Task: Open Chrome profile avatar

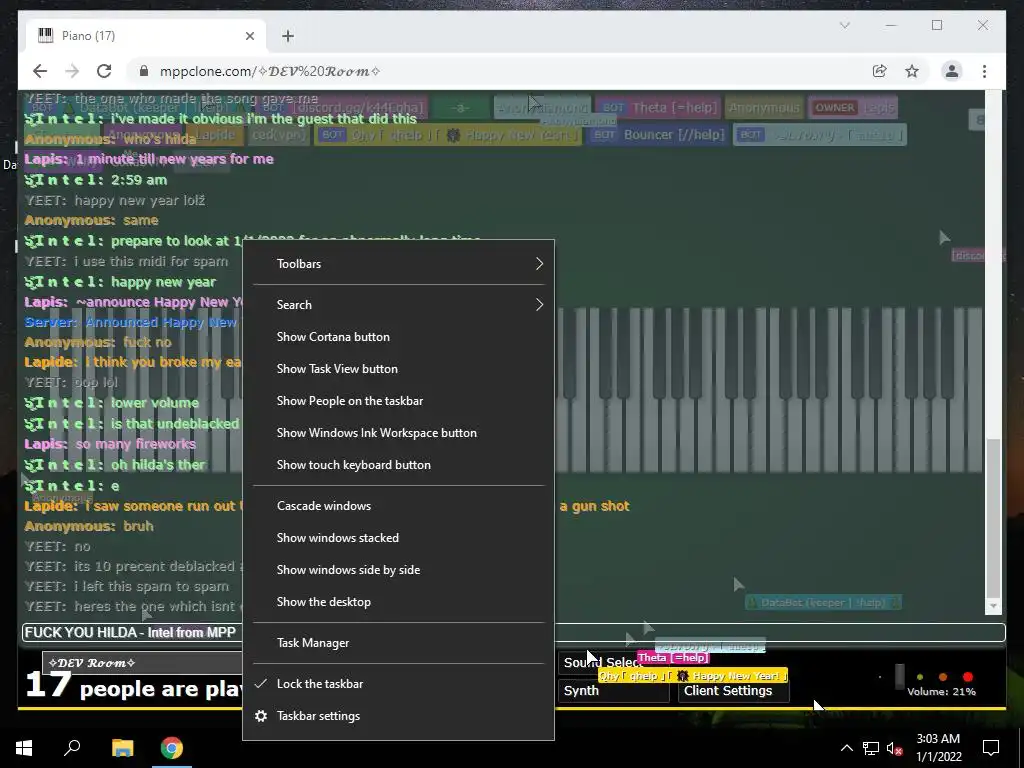Action: coord(952,71)
